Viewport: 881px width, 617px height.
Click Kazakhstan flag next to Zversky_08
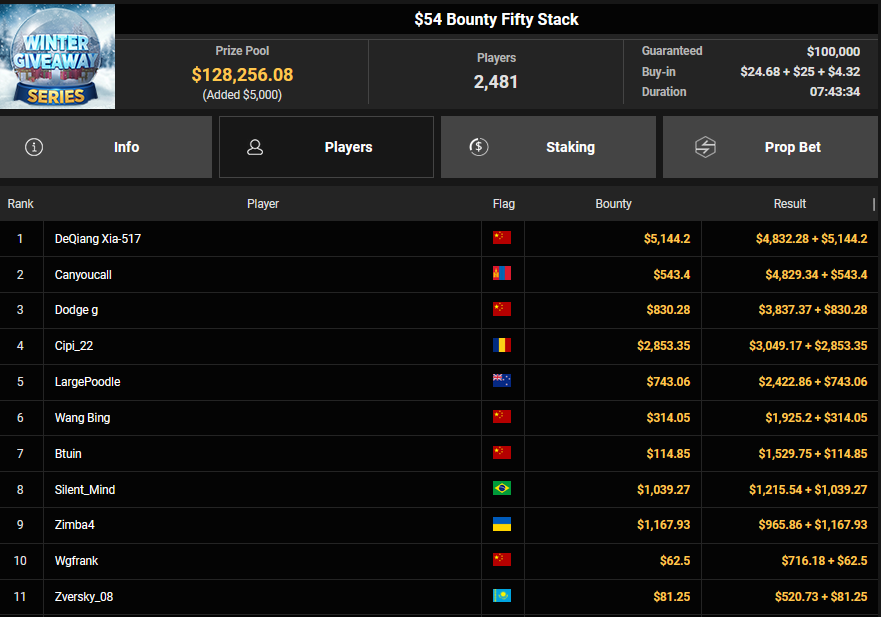pyautogui.click(x=502, y=596)
